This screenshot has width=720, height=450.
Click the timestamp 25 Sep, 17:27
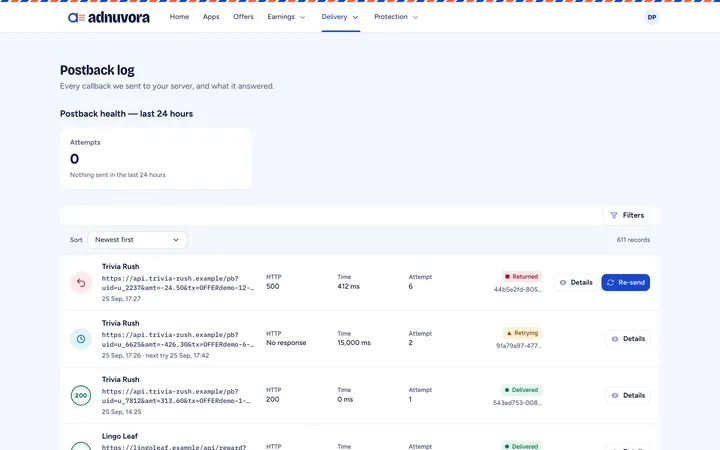click(121, 299)
